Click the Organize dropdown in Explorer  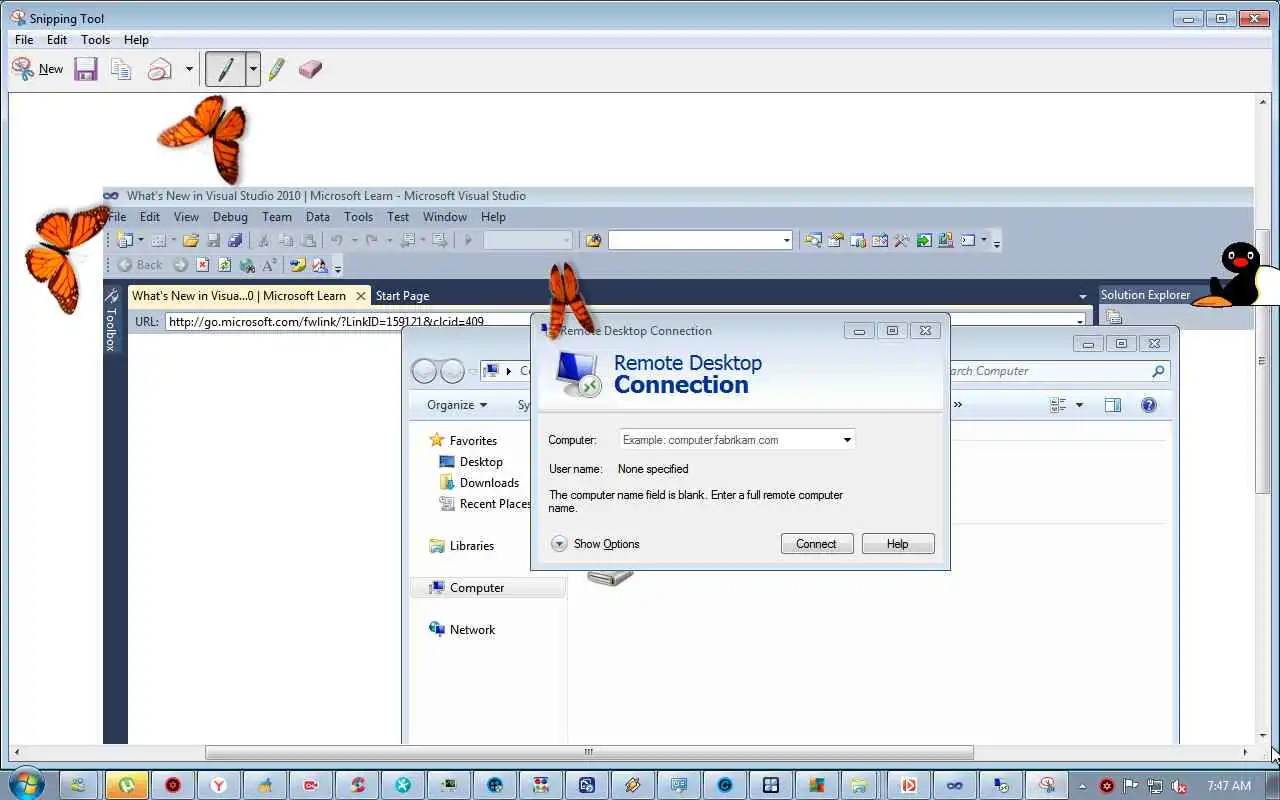point(457,405)
